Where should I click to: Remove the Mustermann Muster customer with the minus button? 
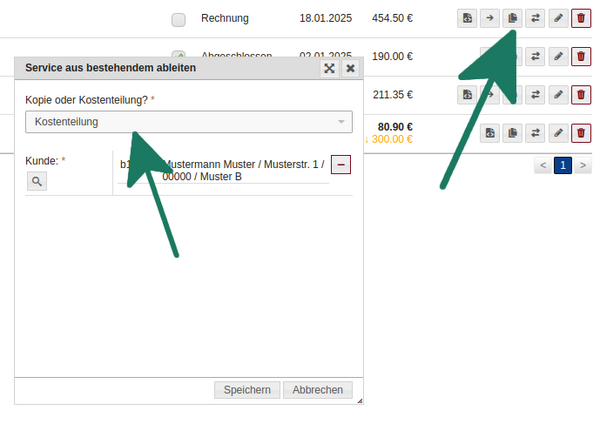pyautogui.click(x=341, y=164)
